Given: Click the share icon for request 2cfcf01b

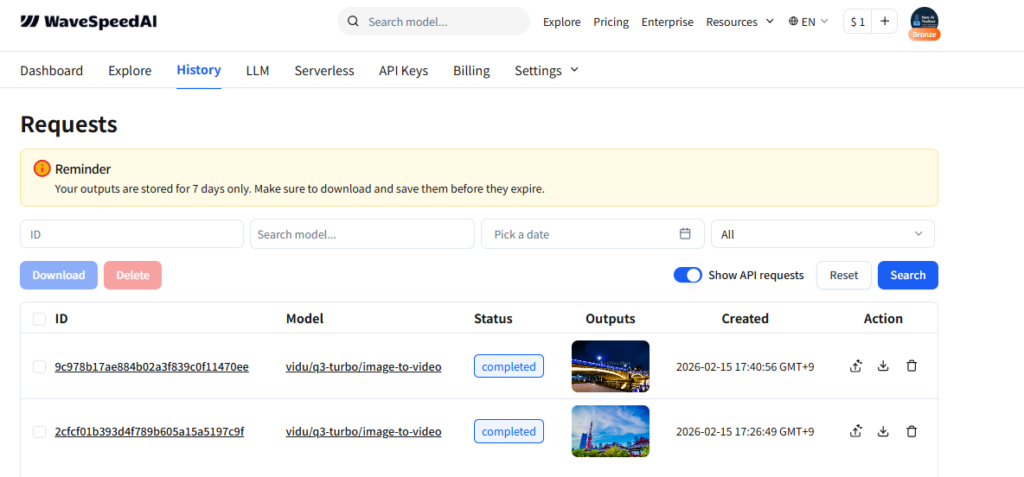Looking at the screenshot, I should pyautogui.click(x=855, y=431).
